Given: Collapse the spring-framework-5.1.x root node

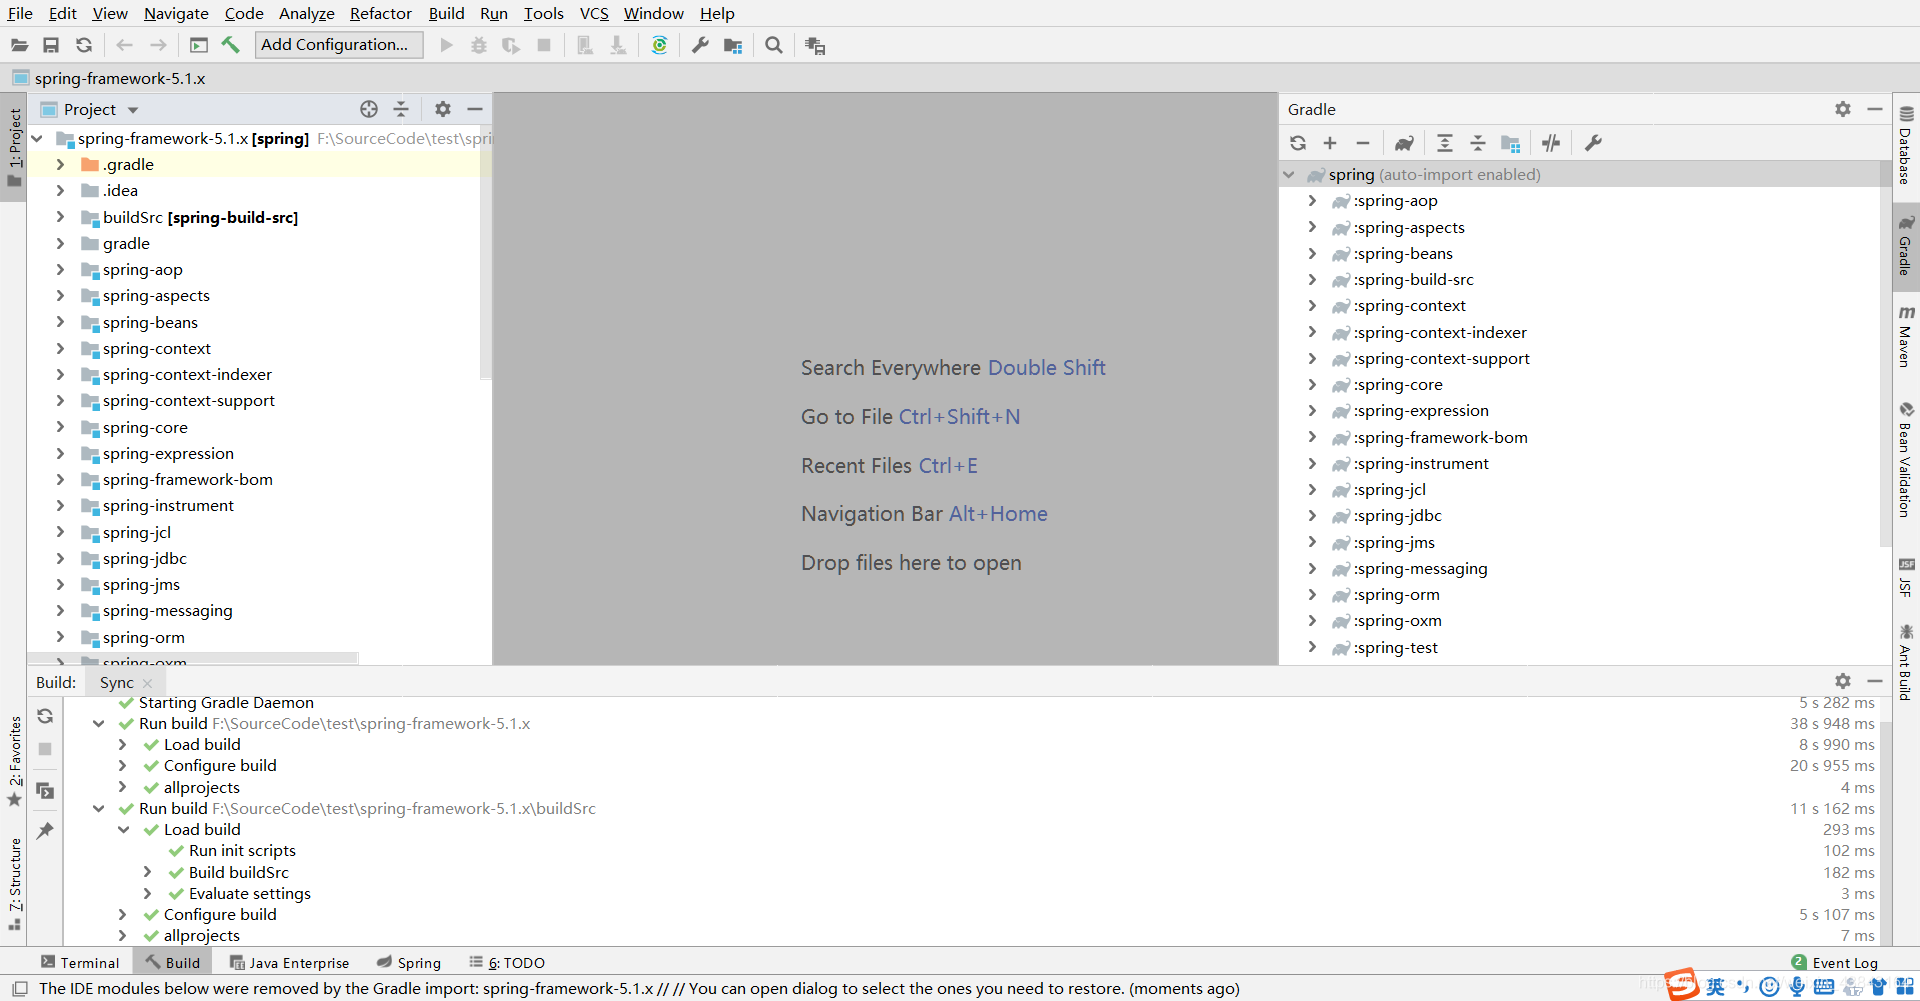Looking at the screenshot, I should click(x=38, y=138).
